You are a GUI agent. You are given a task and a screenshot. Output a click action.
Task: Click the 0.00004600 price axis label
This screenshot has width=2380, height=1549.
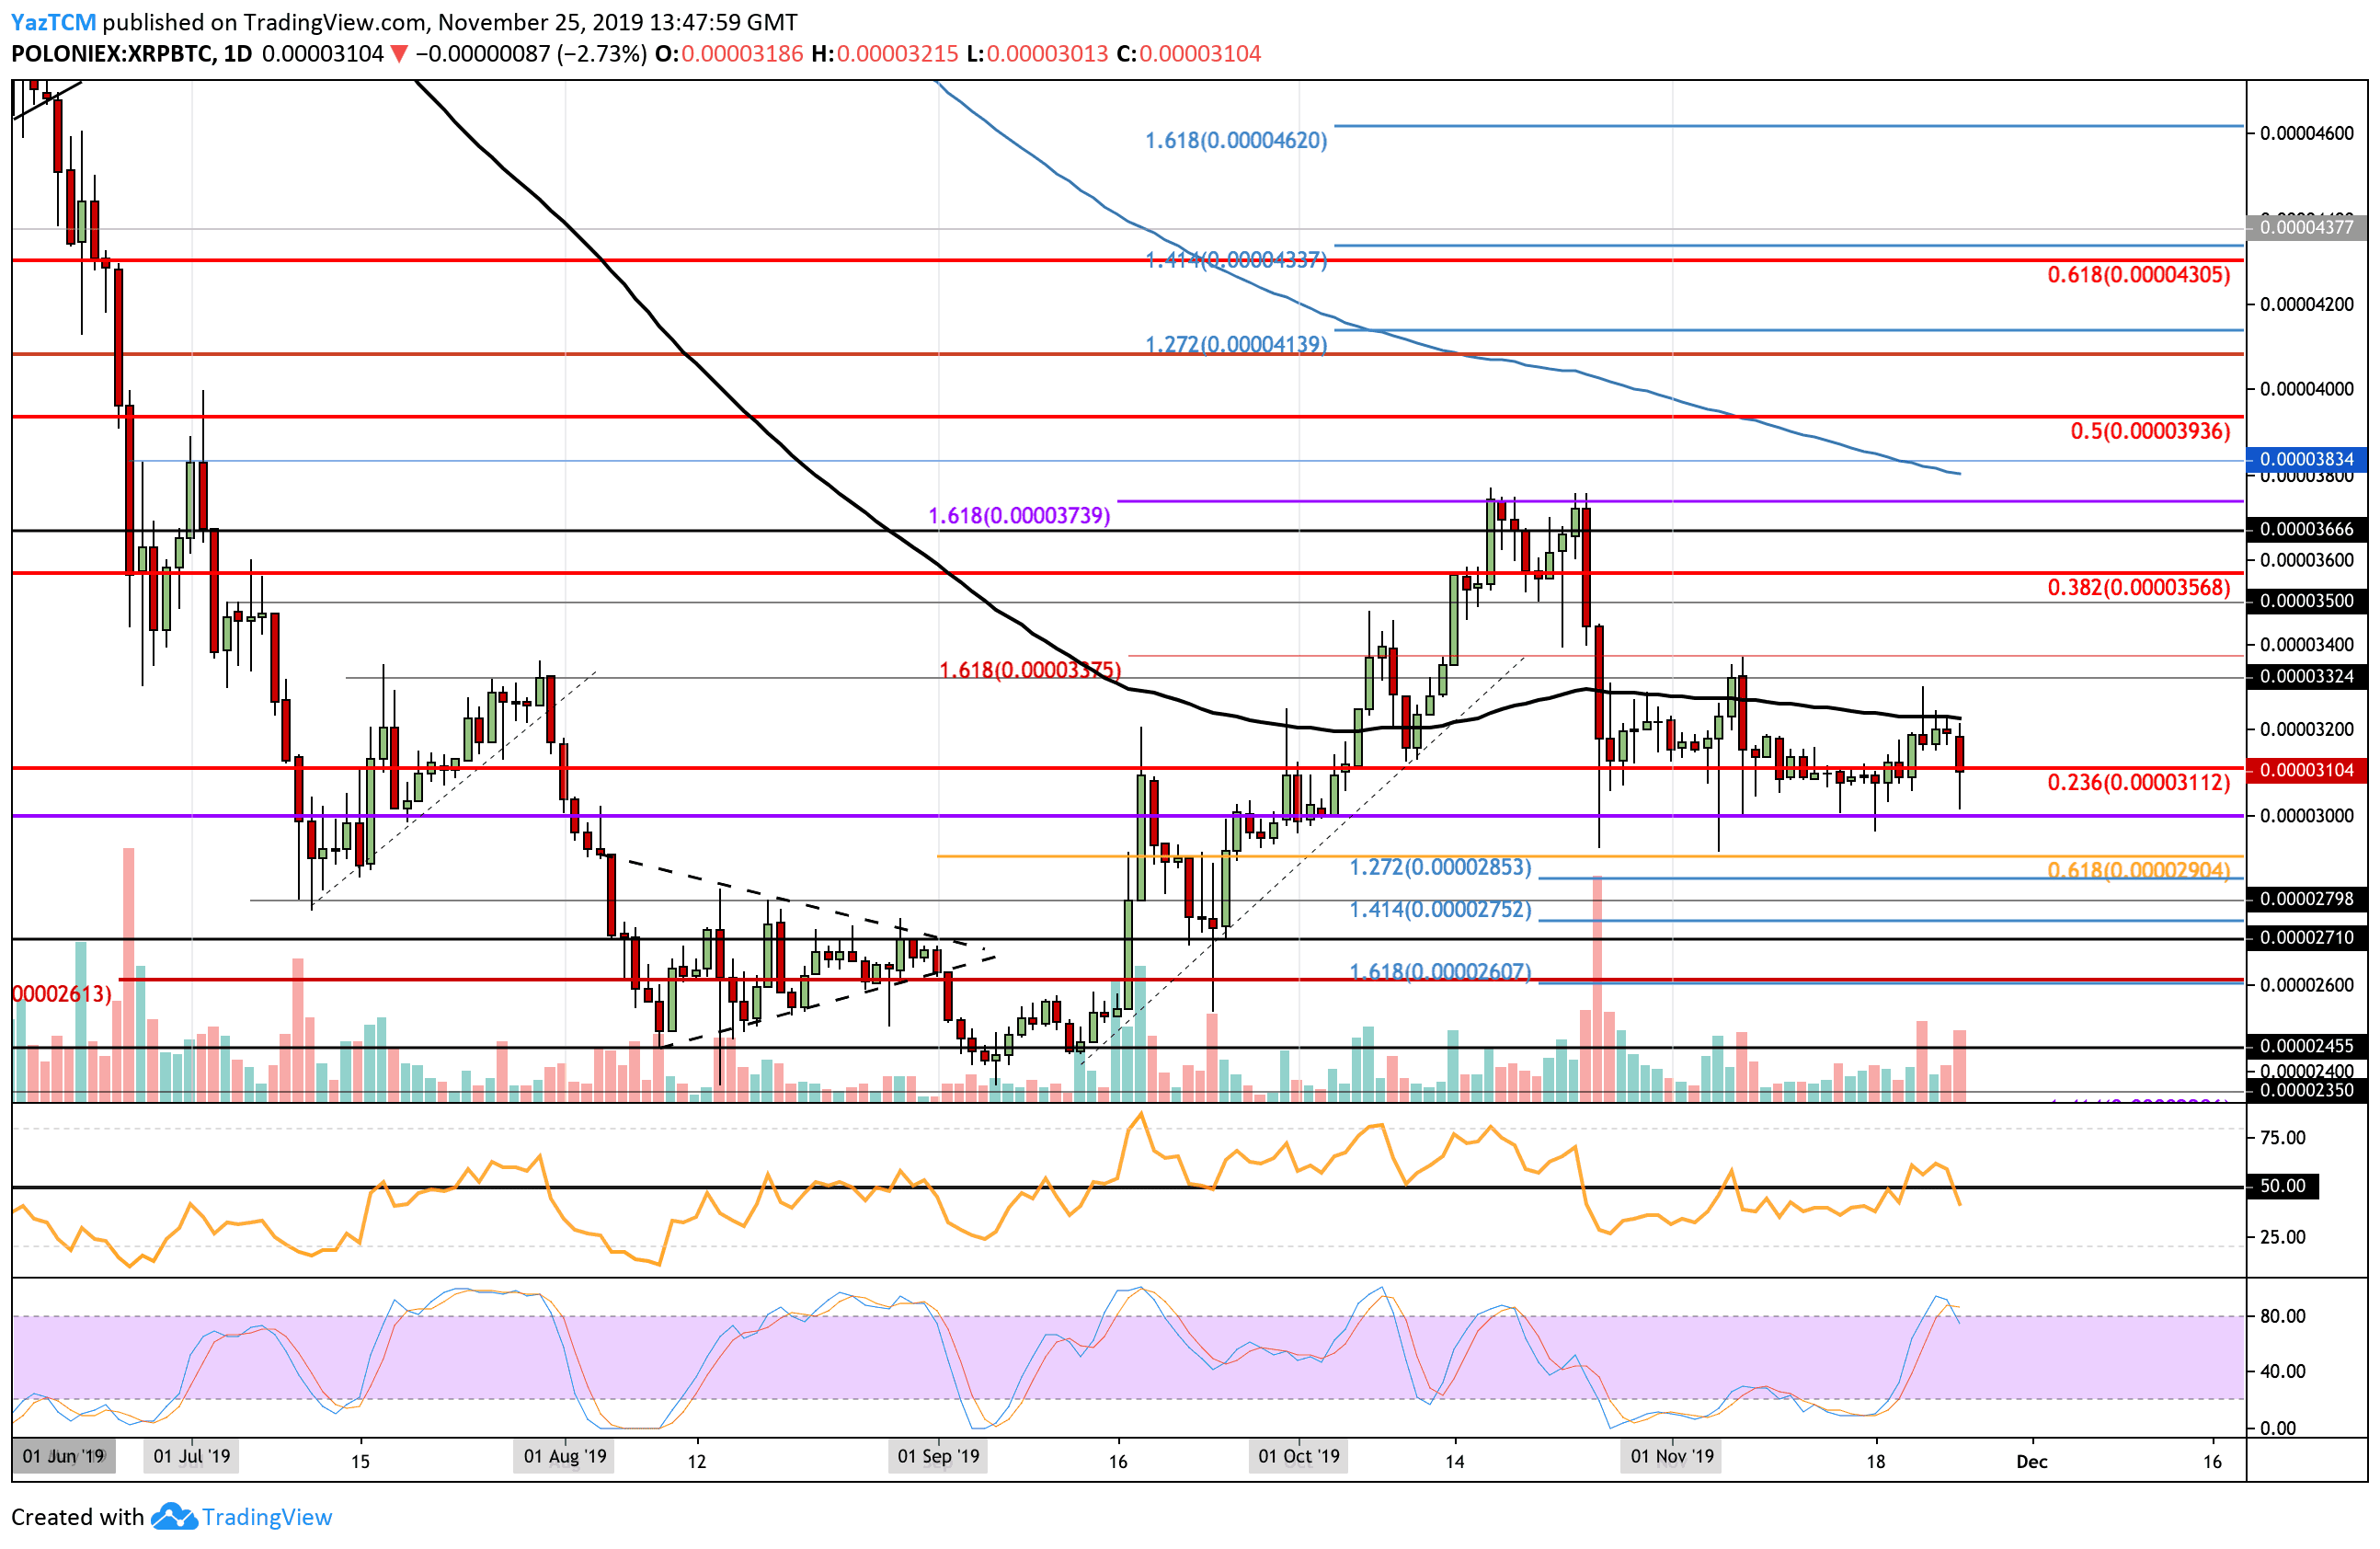[x=2307, y=133]
